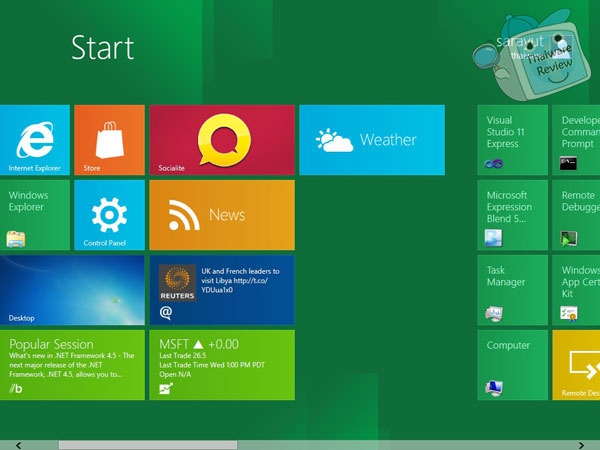This screenshot has height=450, width=600.
Task: Open the Weather tile
Action: 372,140
